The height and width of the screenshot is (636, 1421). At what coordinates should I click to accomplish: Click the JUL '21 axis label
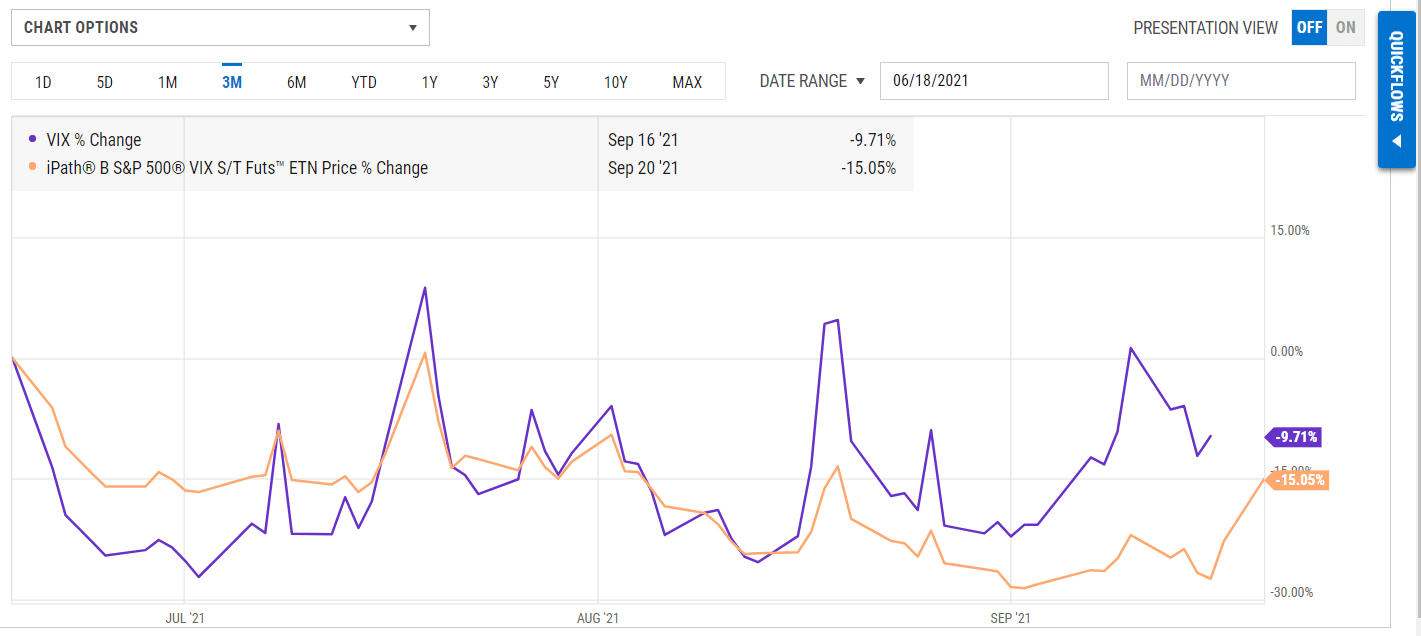[186, 618]
